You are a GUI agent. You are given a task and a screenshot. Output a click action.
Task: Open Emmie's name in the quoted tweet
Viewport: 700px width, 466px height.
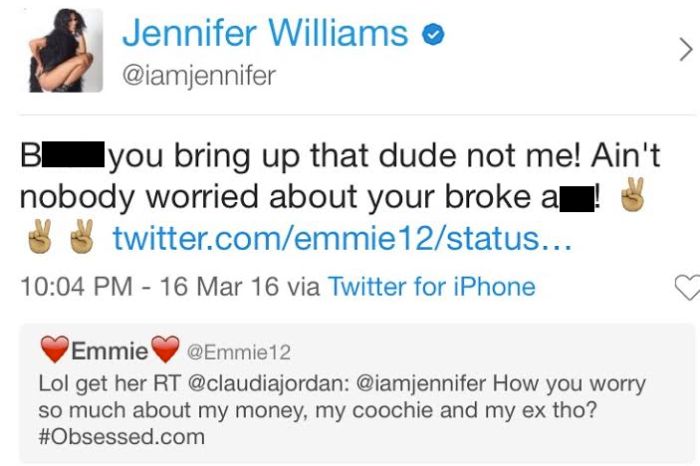click(109, 352)
